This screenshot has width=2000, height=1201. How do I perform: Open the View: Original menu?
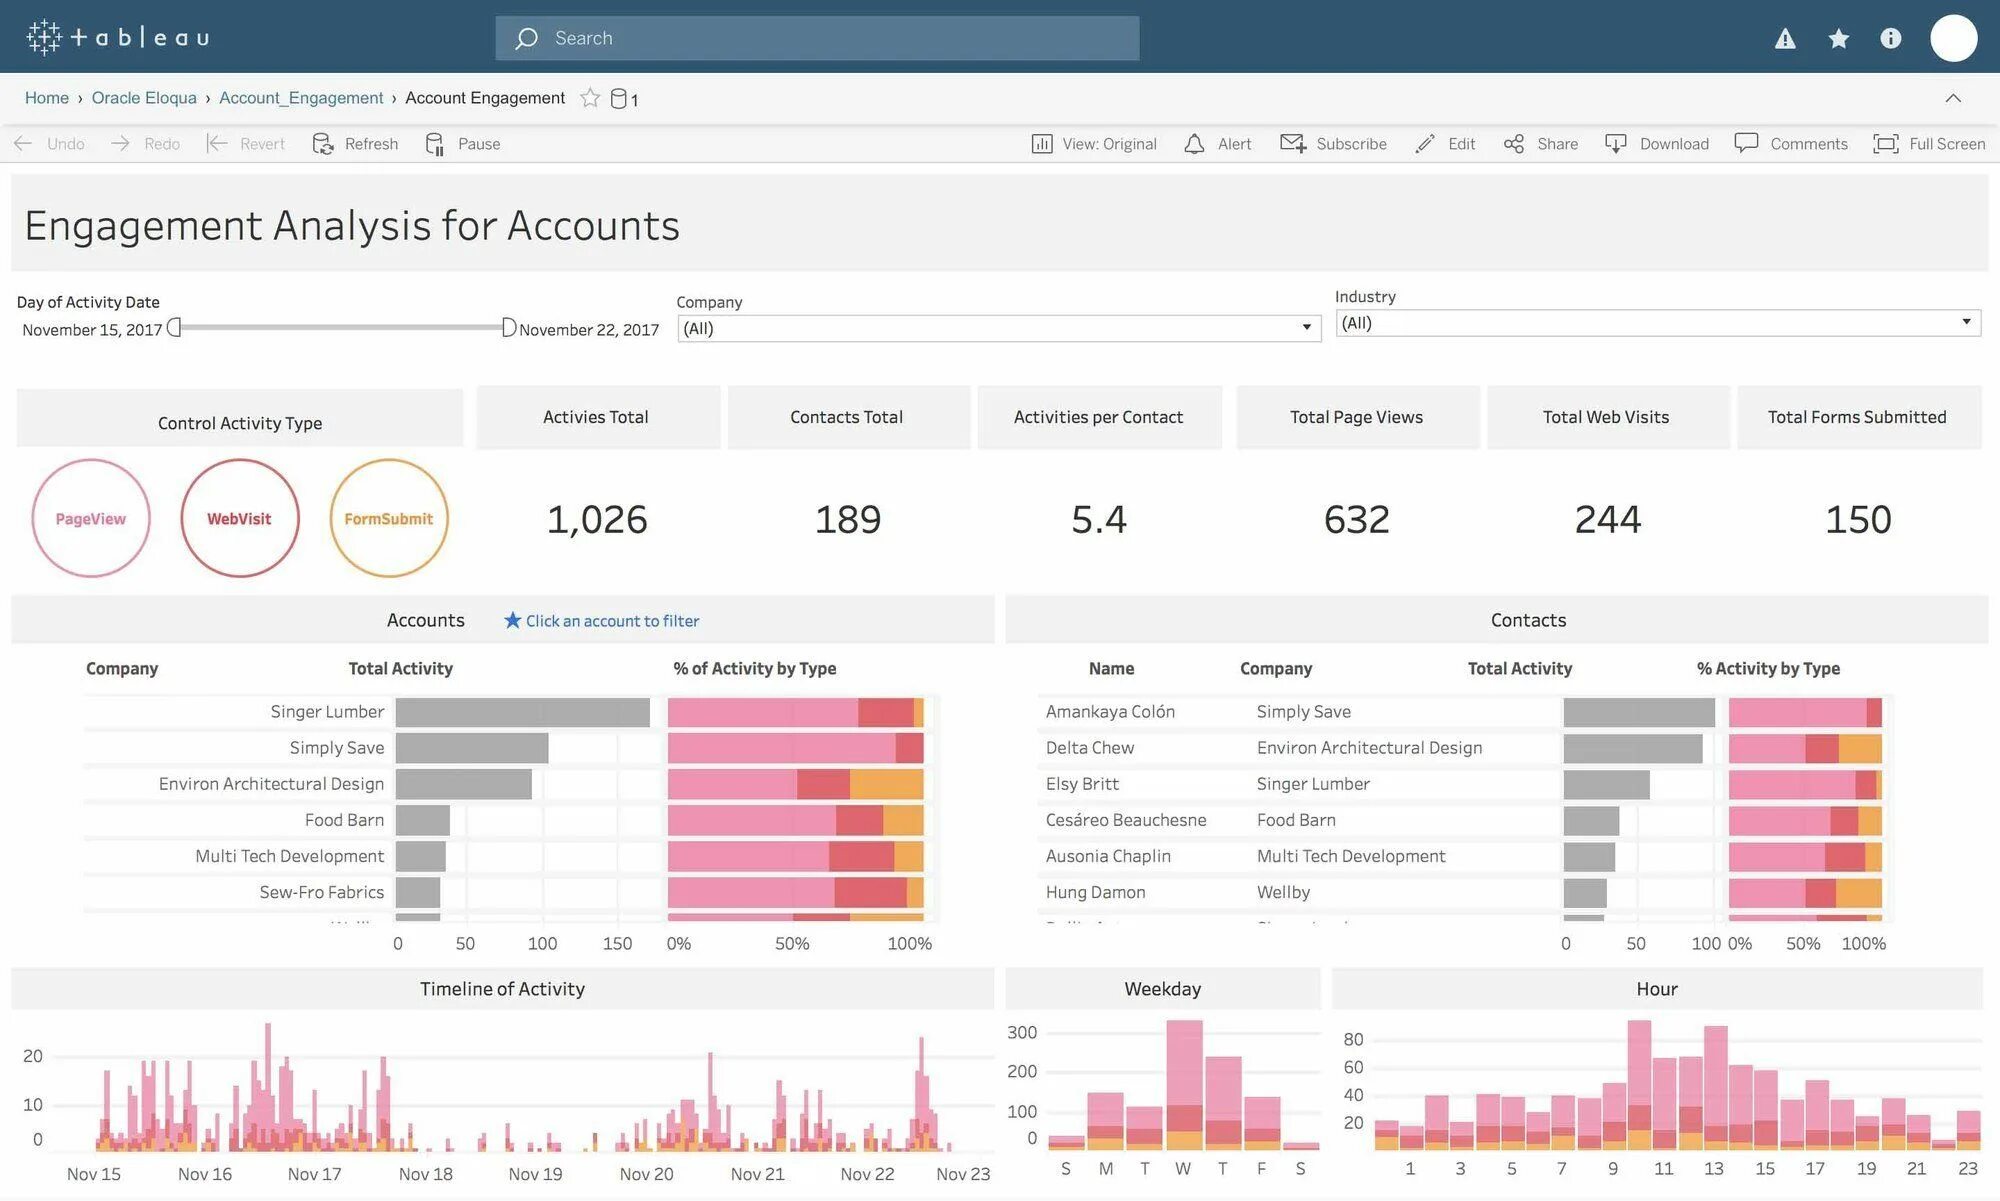[x=1094, y=144]
